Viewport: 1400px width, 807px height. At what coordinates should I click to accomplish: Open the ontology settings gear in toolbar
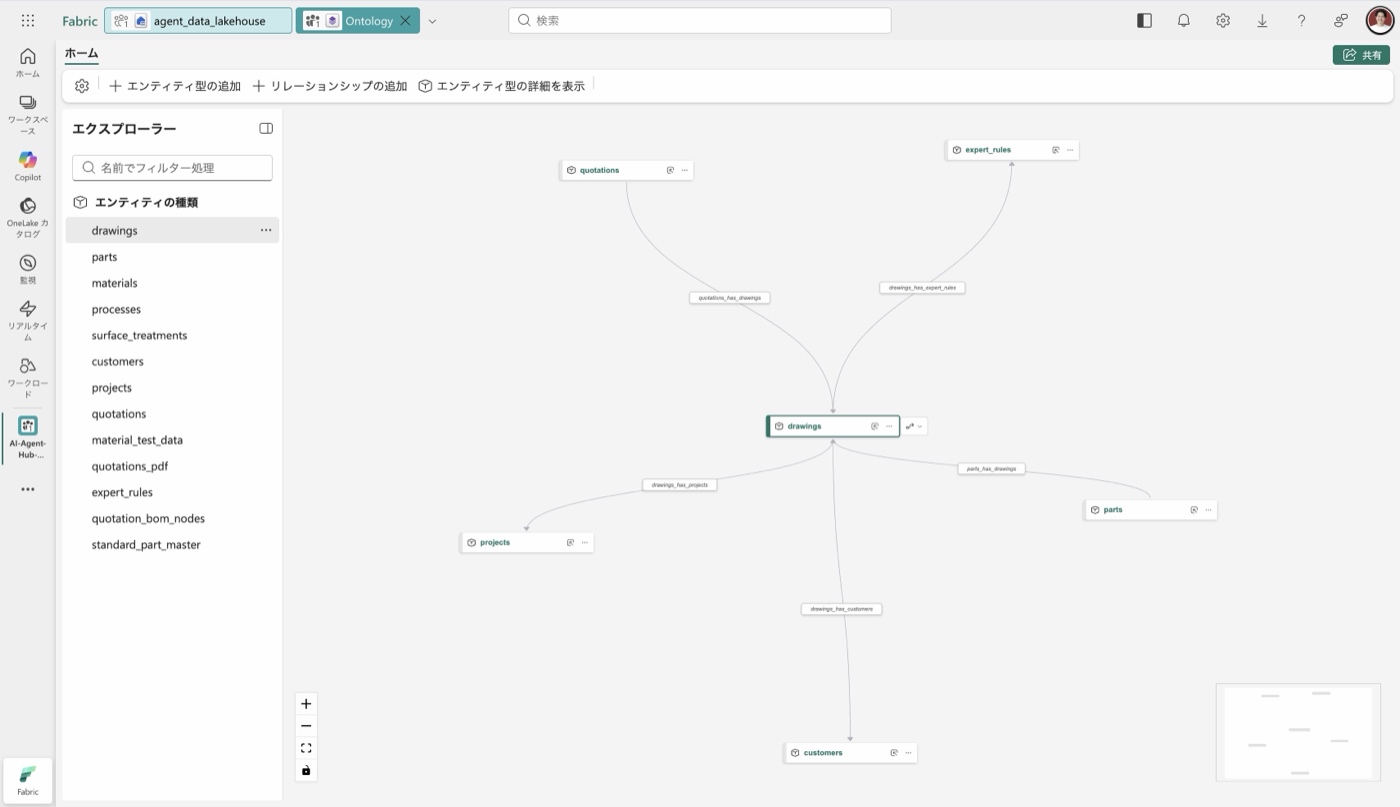[x=82, y=86]
